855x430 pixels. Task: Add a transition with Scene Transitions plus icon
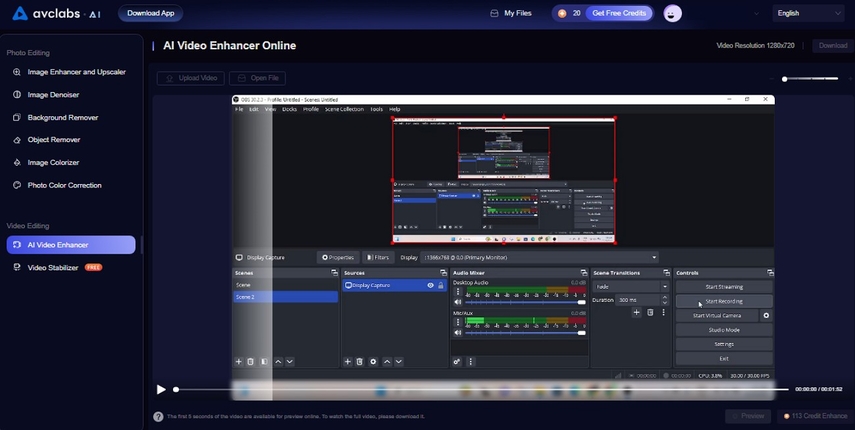coord(636,312)
